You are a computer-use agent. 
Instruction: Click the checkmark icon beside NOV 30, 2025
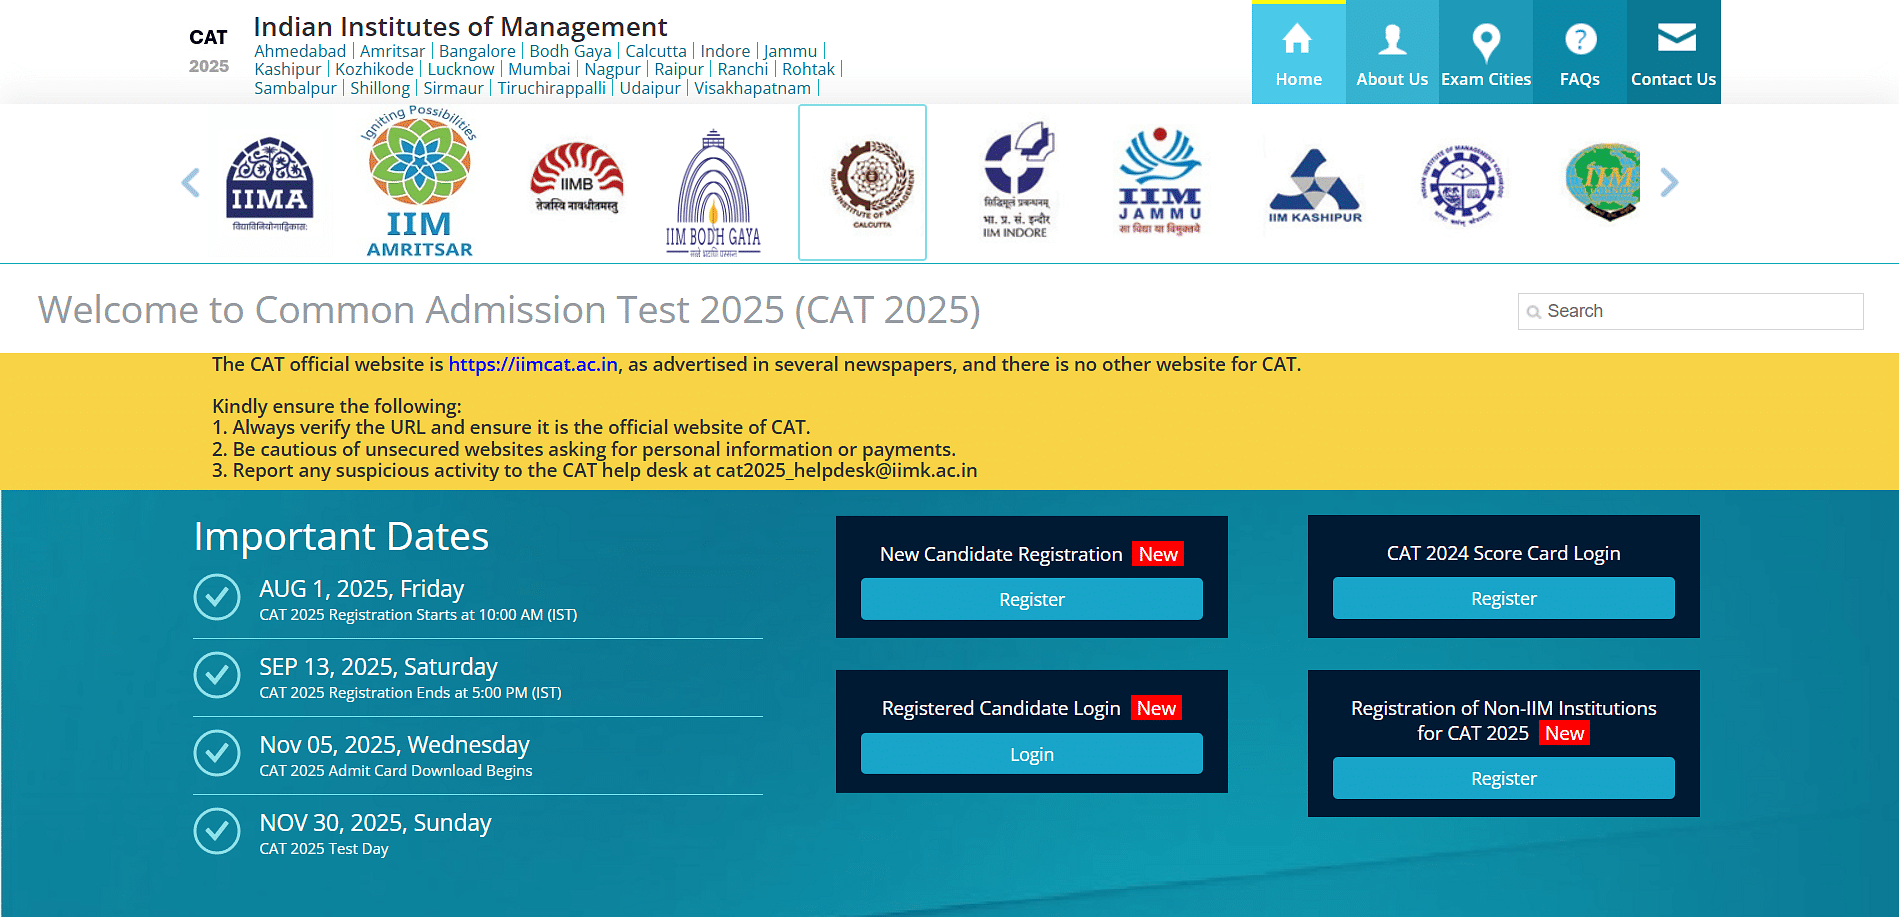point(217,831)
